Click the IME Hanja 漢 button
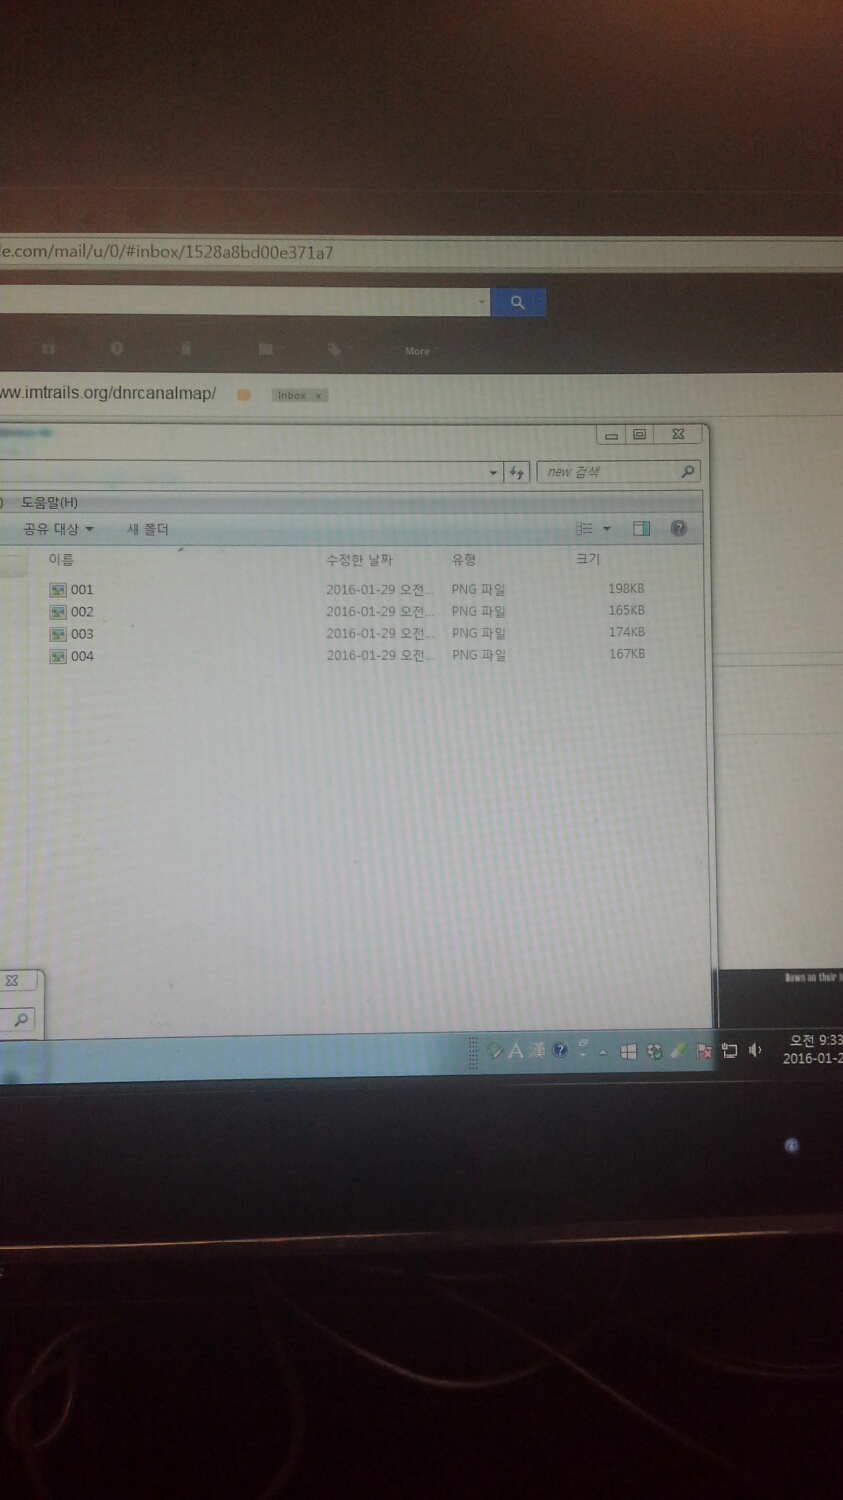Viewport: 843px width, 1500px height. click(x=537, y=1050)
